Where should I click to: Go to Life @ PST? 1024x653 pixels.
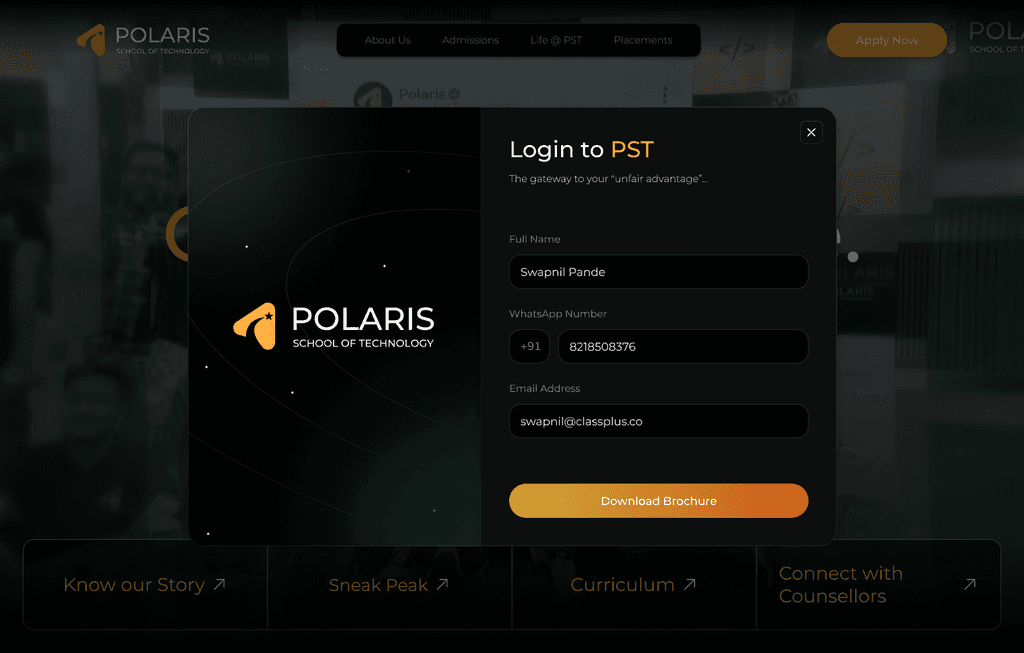click(x=556, y=40)
